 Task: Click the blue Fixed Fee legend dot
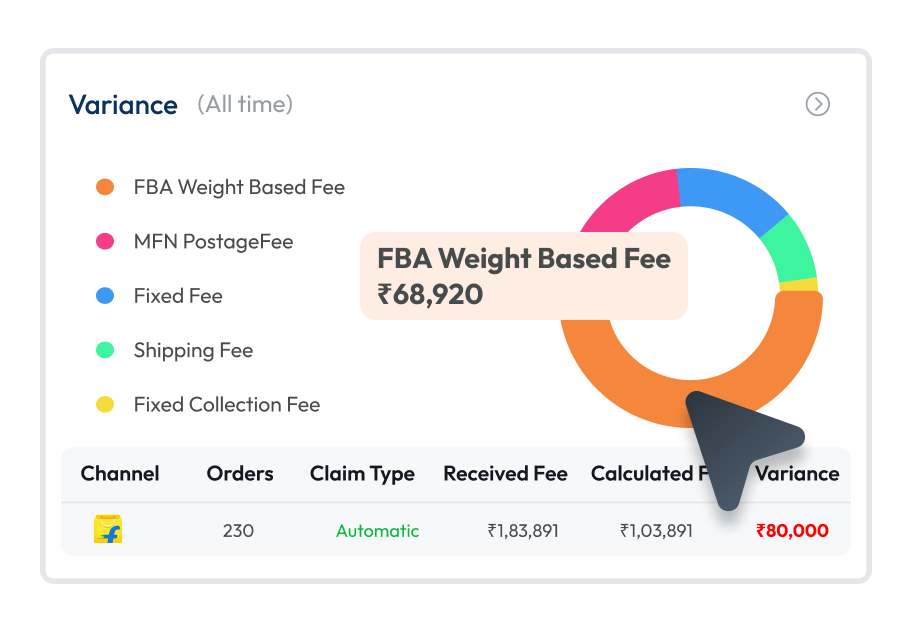pos(105,296)
